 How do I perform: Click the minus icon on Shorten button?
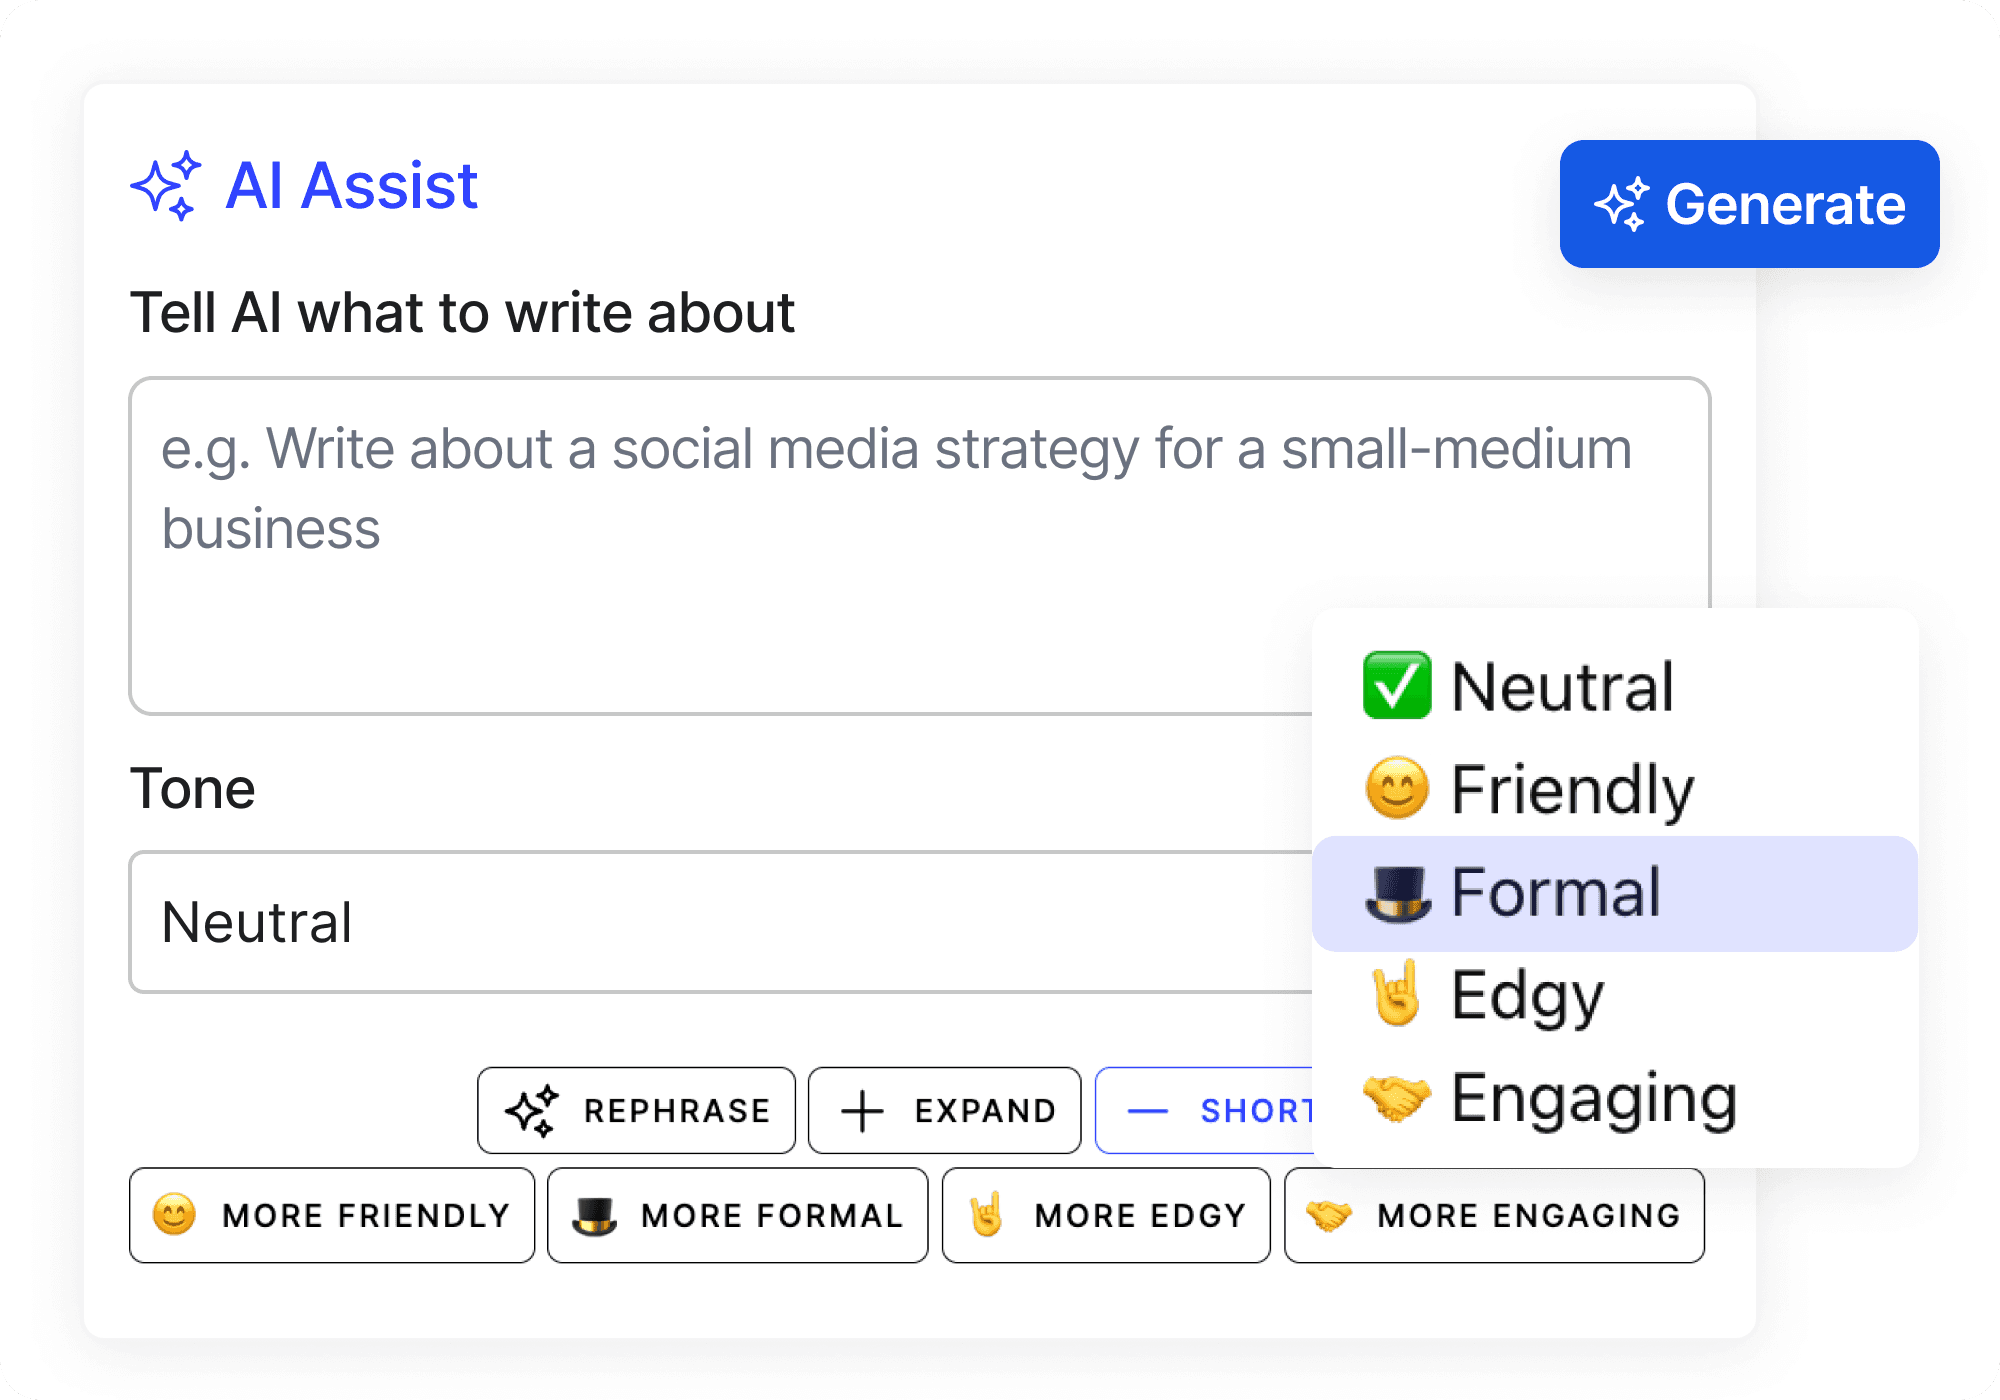tap(1147, 1111)
